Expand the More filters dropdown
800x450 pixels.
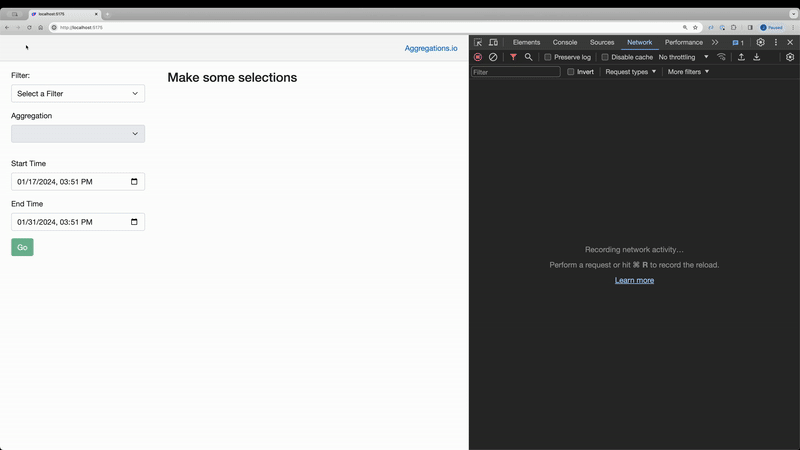688,72
